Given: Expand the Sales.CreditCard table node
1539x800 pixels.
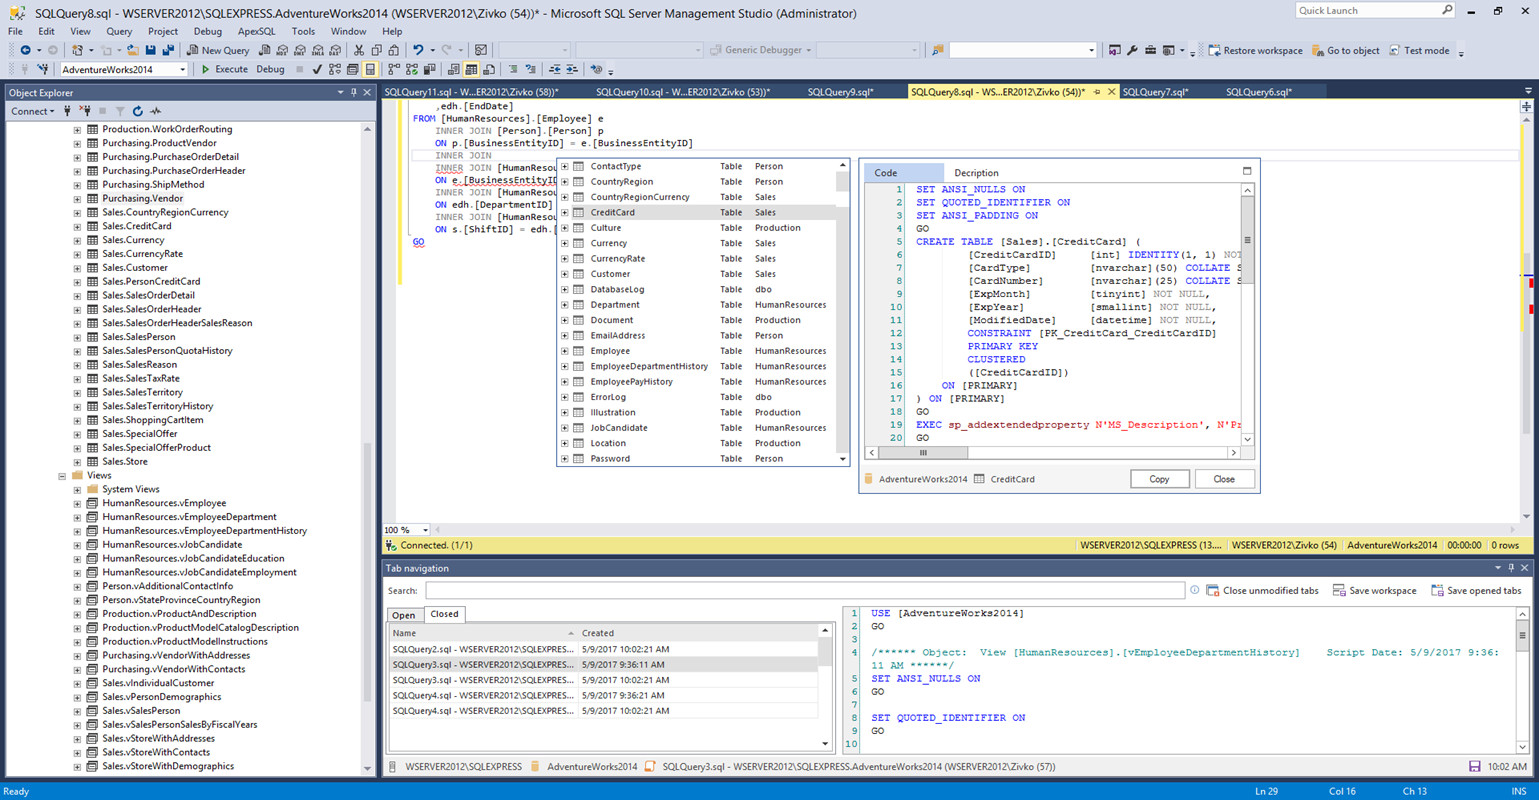Looking at the screenshot, I should 77,227.
